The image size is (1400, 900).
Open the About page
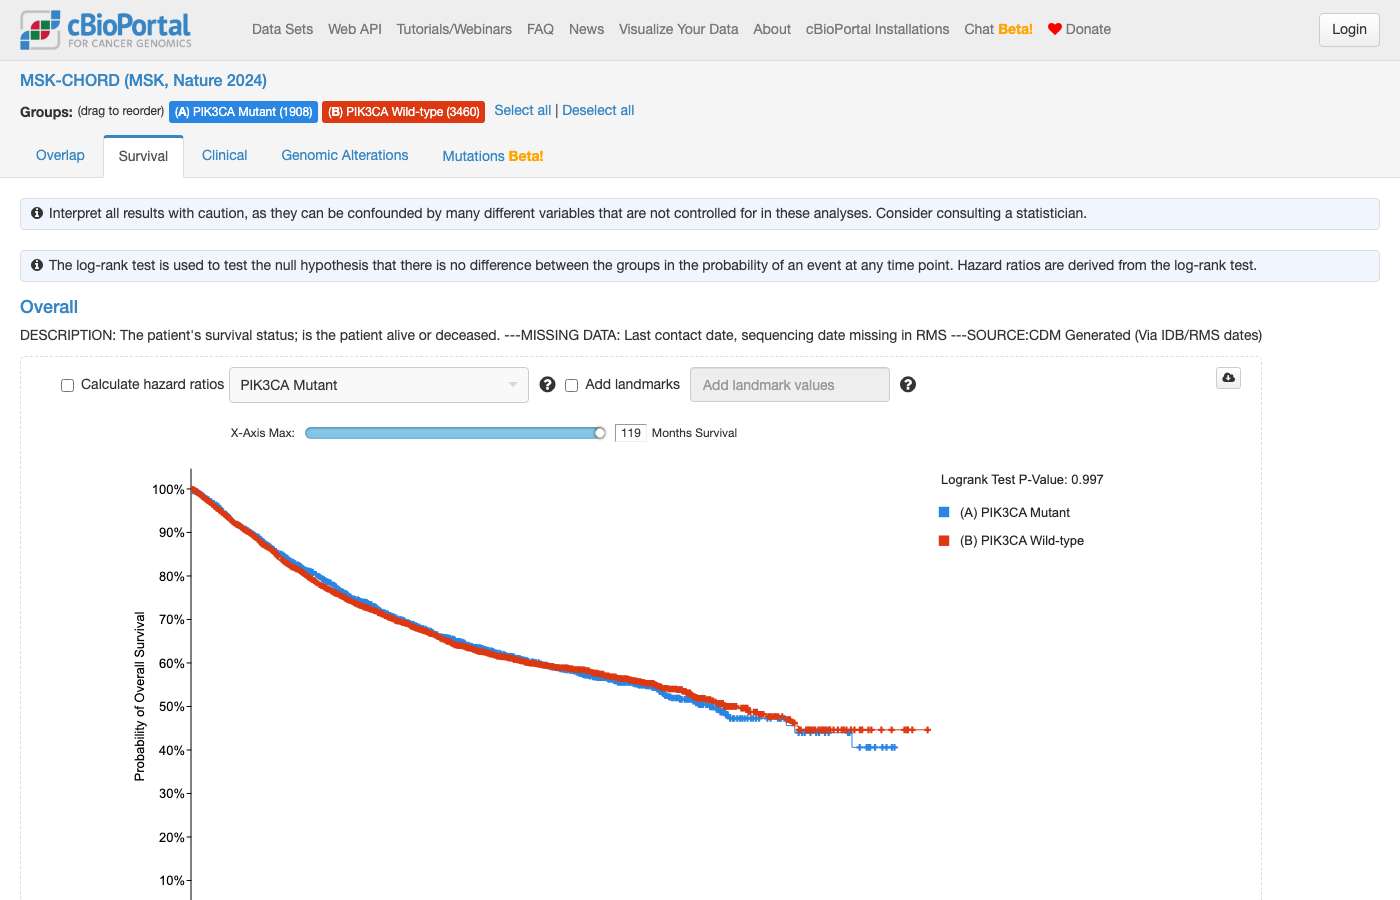tap(772, 29)
